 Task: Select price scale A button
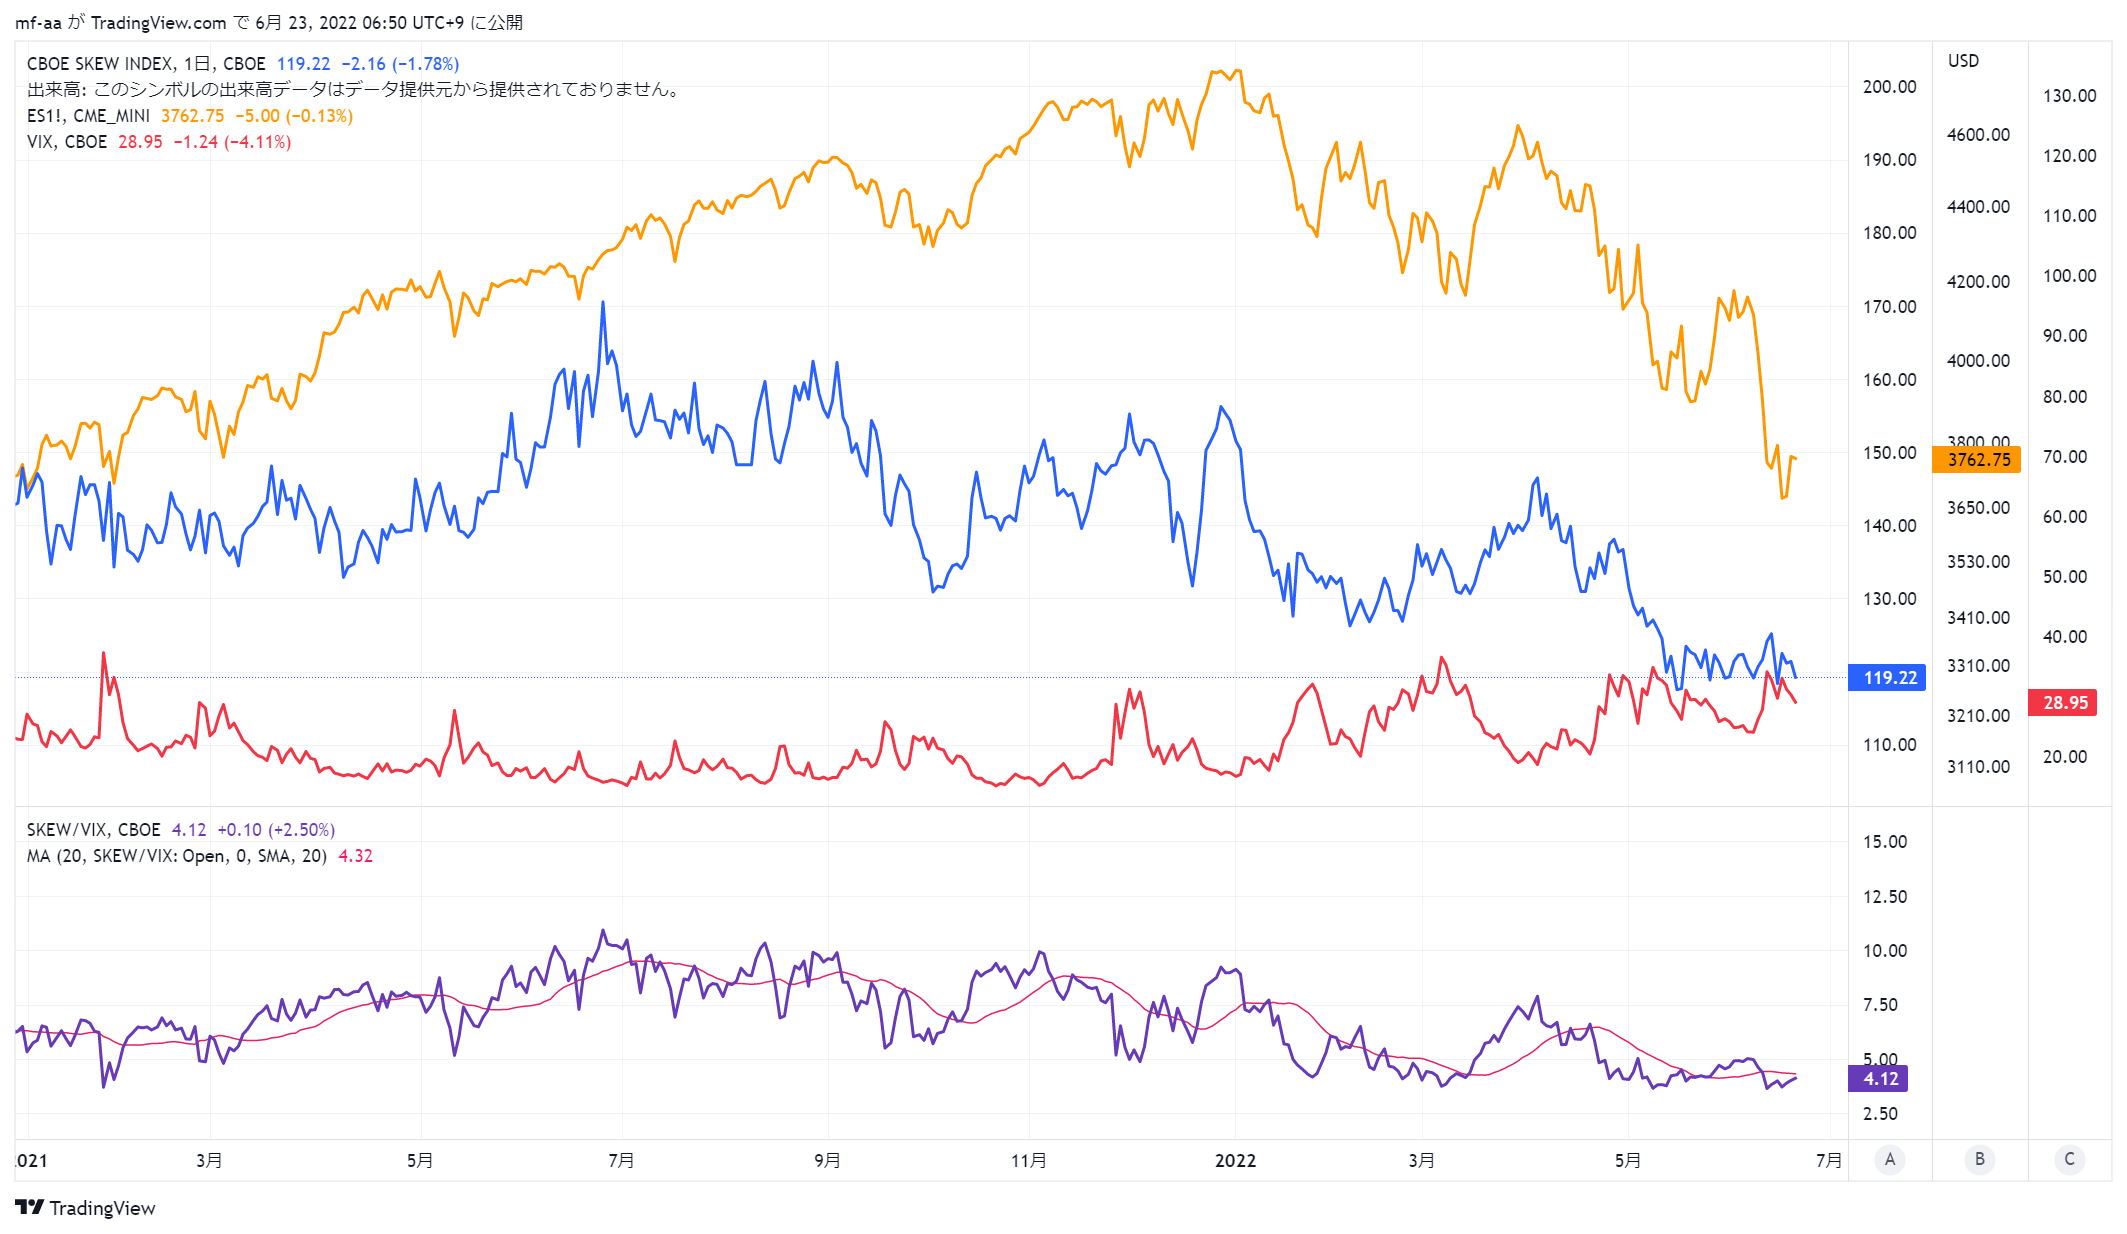1889,1159
